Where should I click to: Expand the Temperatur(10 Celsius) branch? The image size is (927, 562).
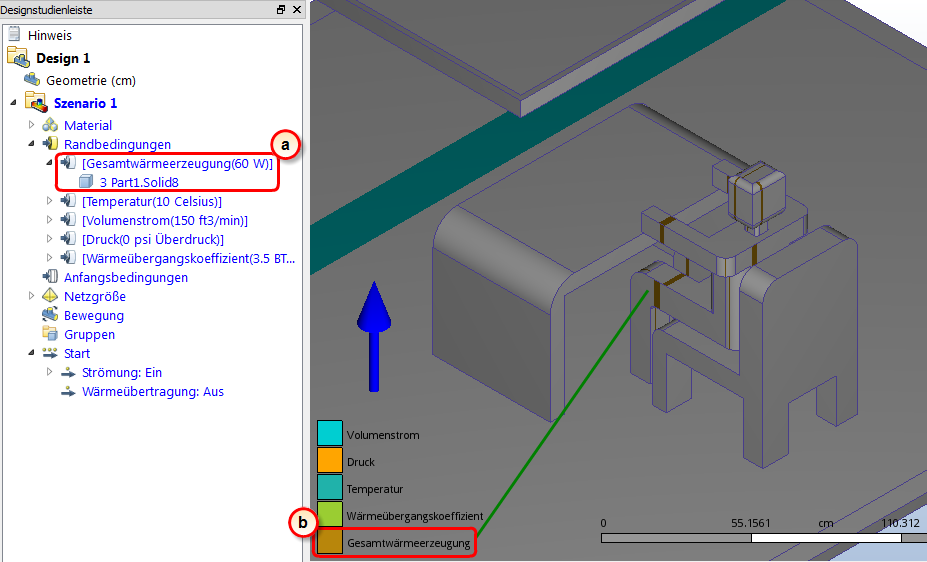click(50, 201)
